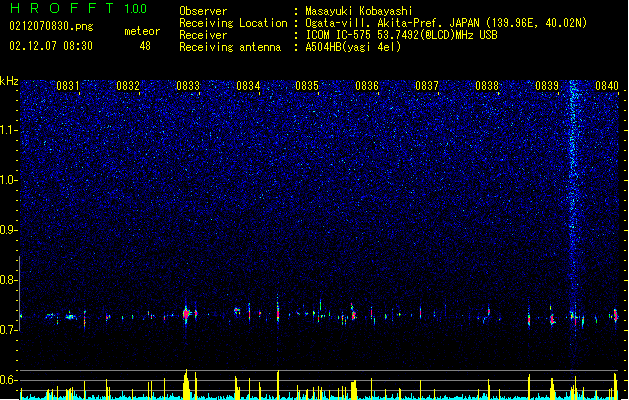Click the meteor label
Viewport: 629px width, 400px height.
(x=142, y=31)
